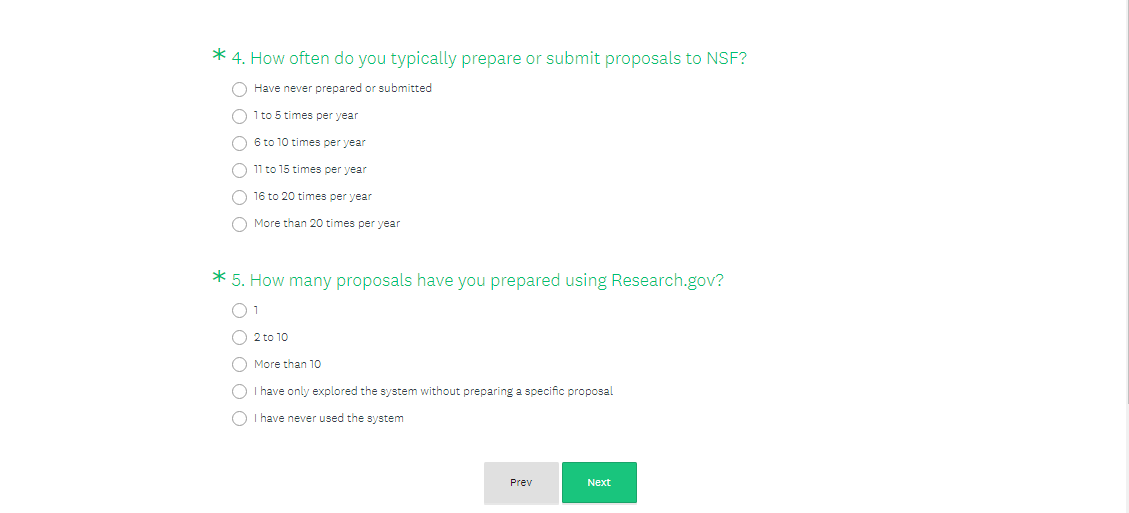Click the question 5 heading about Research.gov

pyautogui.click(x=486, y=281)
